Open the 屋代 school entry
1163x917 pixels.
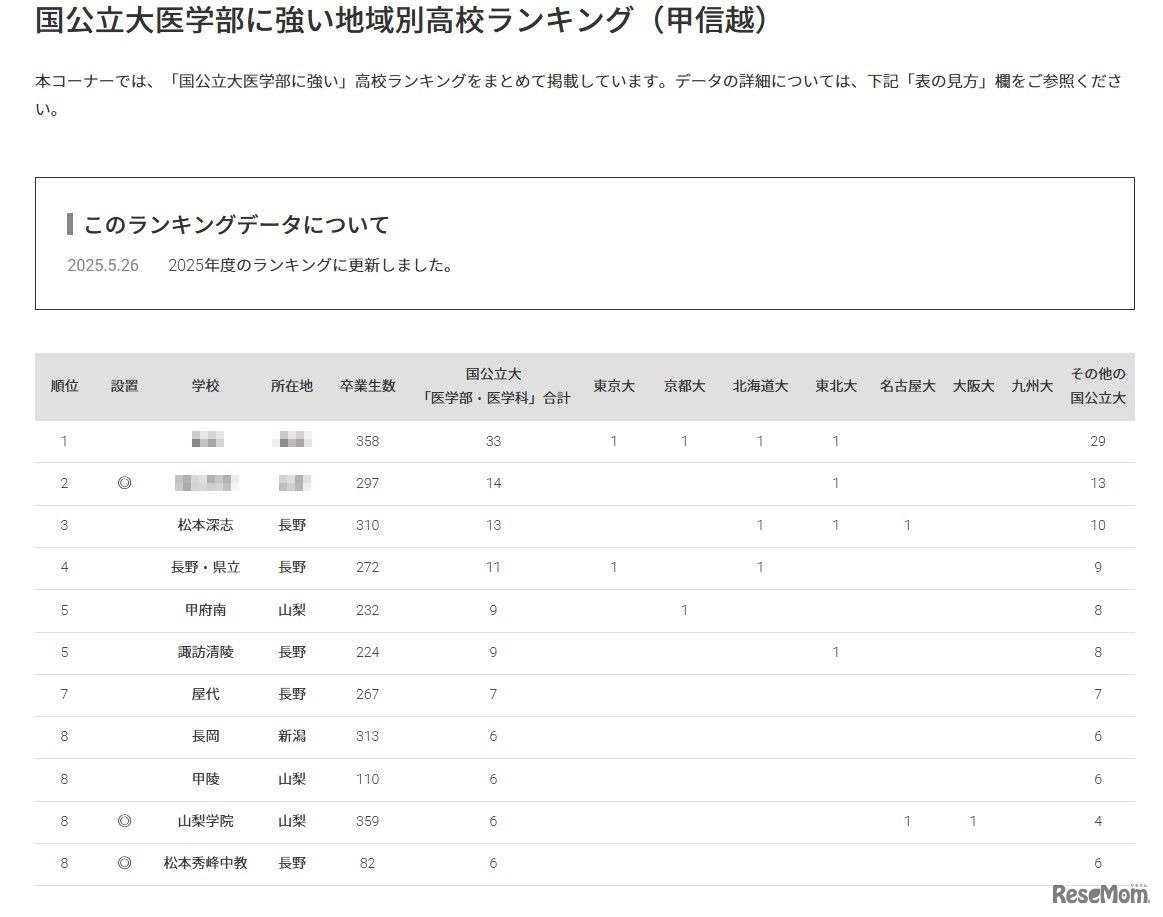(207, 694)
